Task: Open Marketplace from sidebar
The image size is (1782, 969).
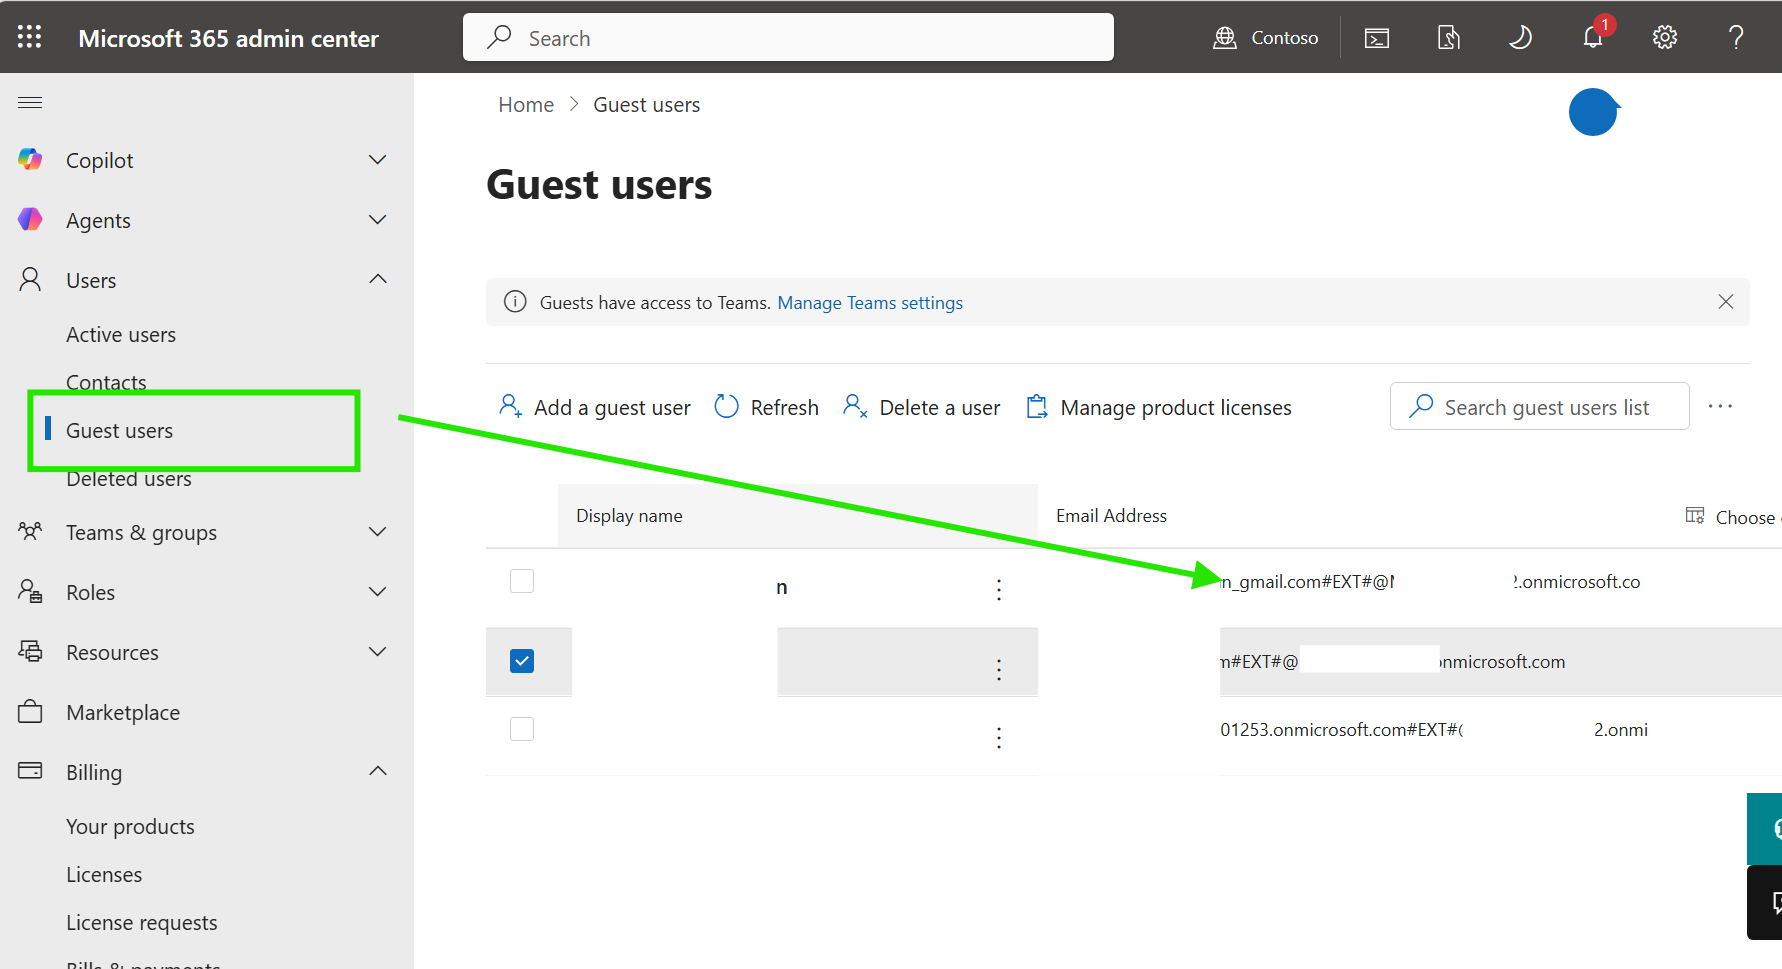Action: coord(123,712)
